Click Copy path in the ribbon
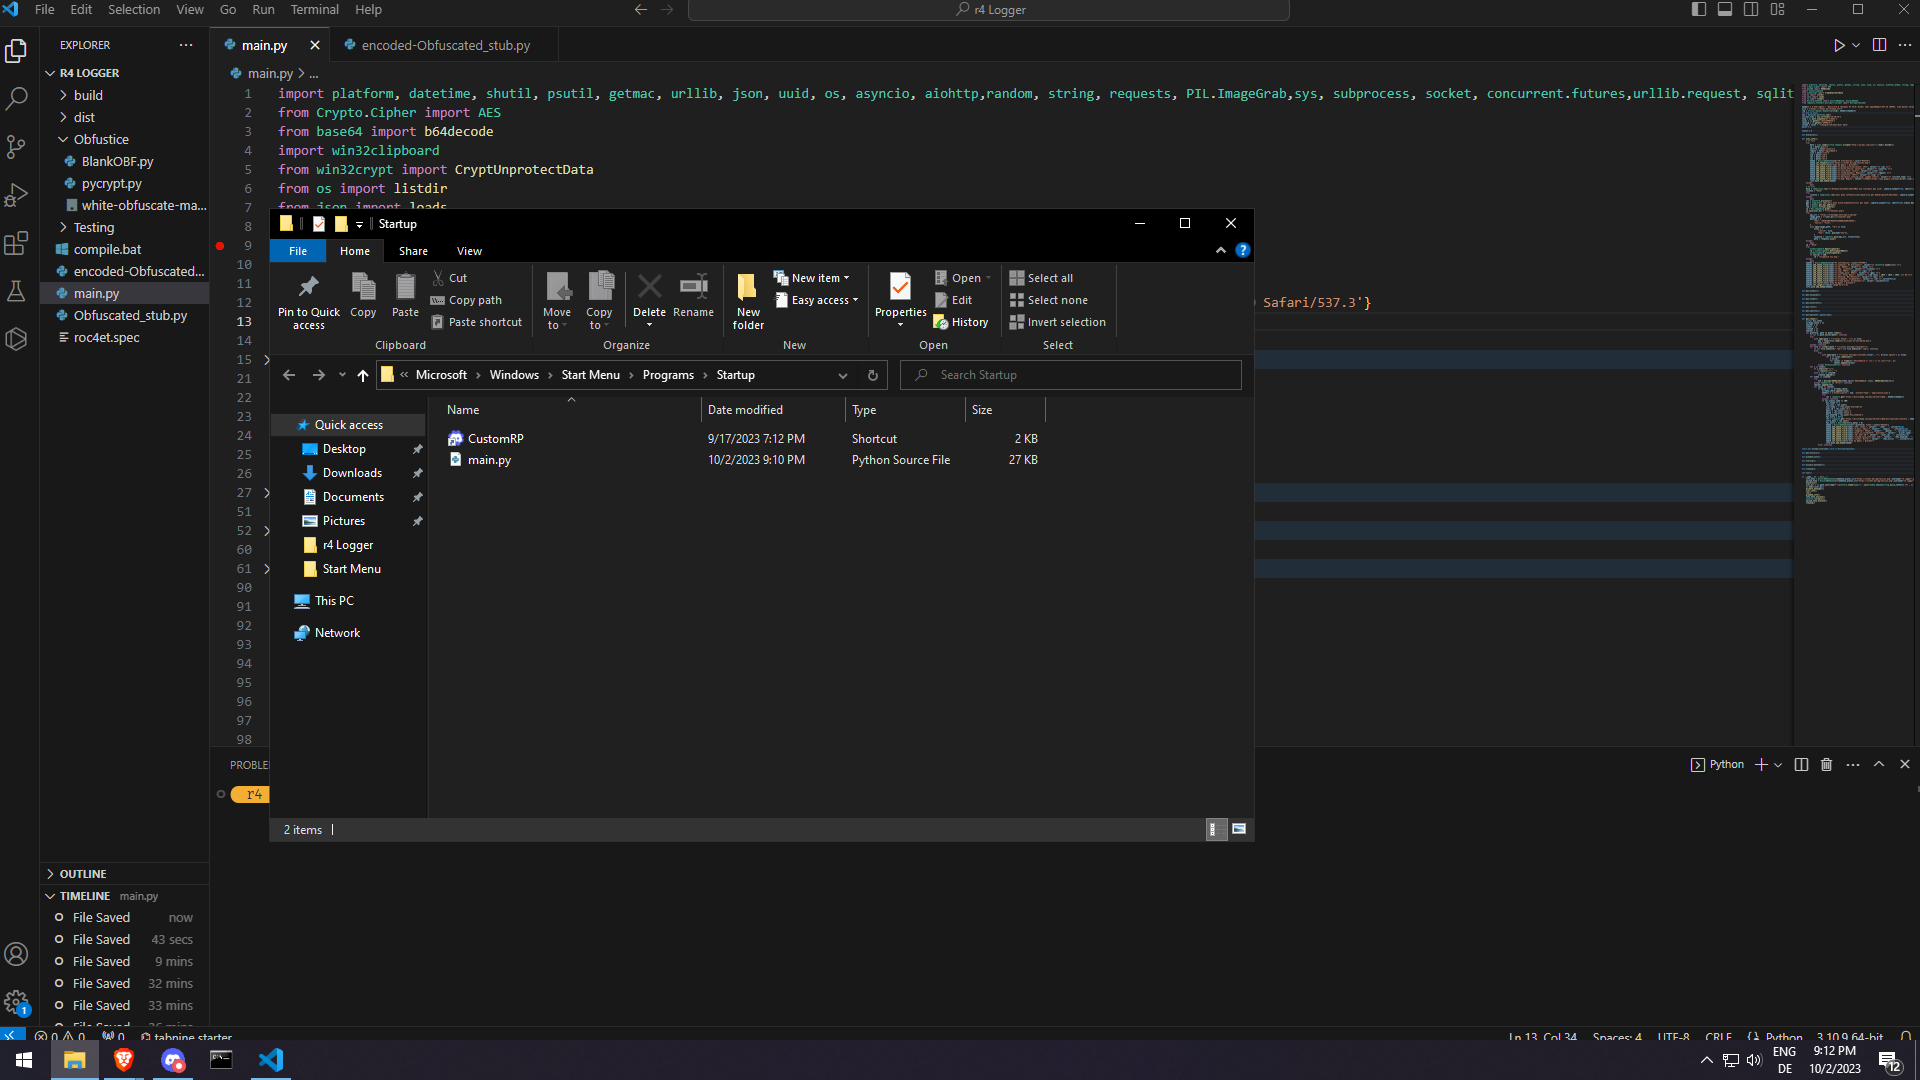This screenshot has height=1080, width=1920. click(466, 300)
